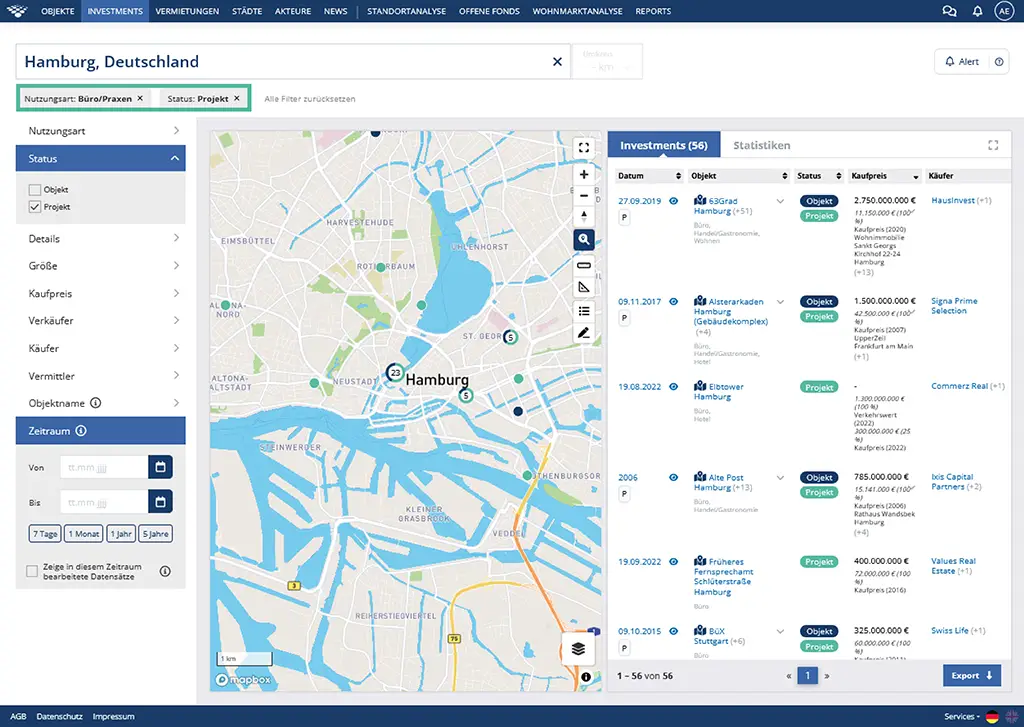Sort table by Kaufpreis column

(x=884, y=176)
